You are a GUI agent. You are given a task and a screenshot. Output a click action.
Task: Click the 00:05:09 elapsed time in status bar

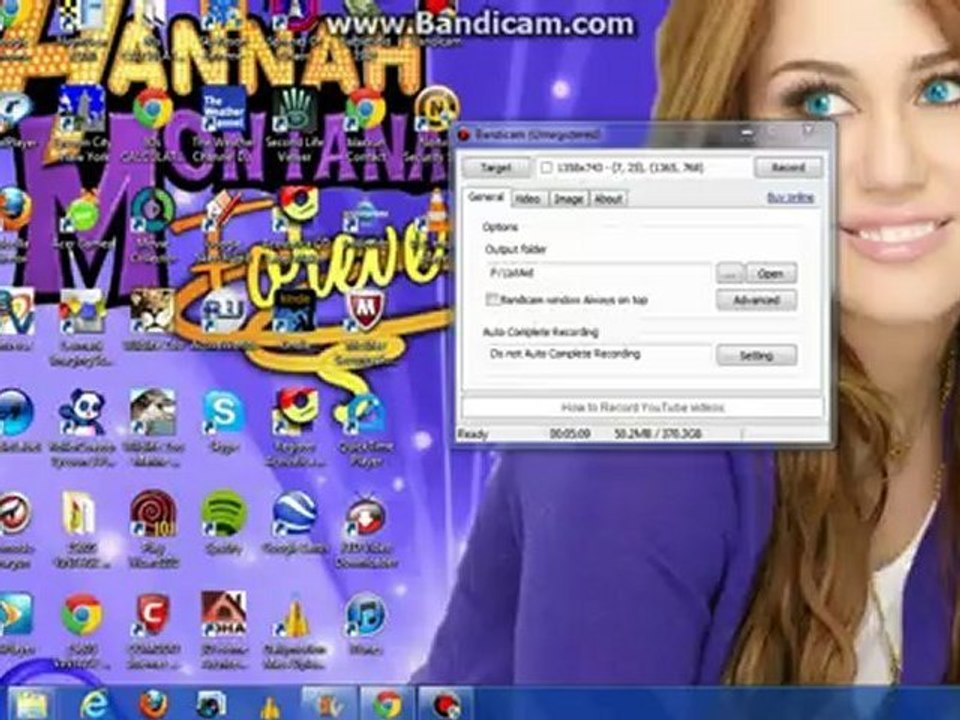(570, 434)
